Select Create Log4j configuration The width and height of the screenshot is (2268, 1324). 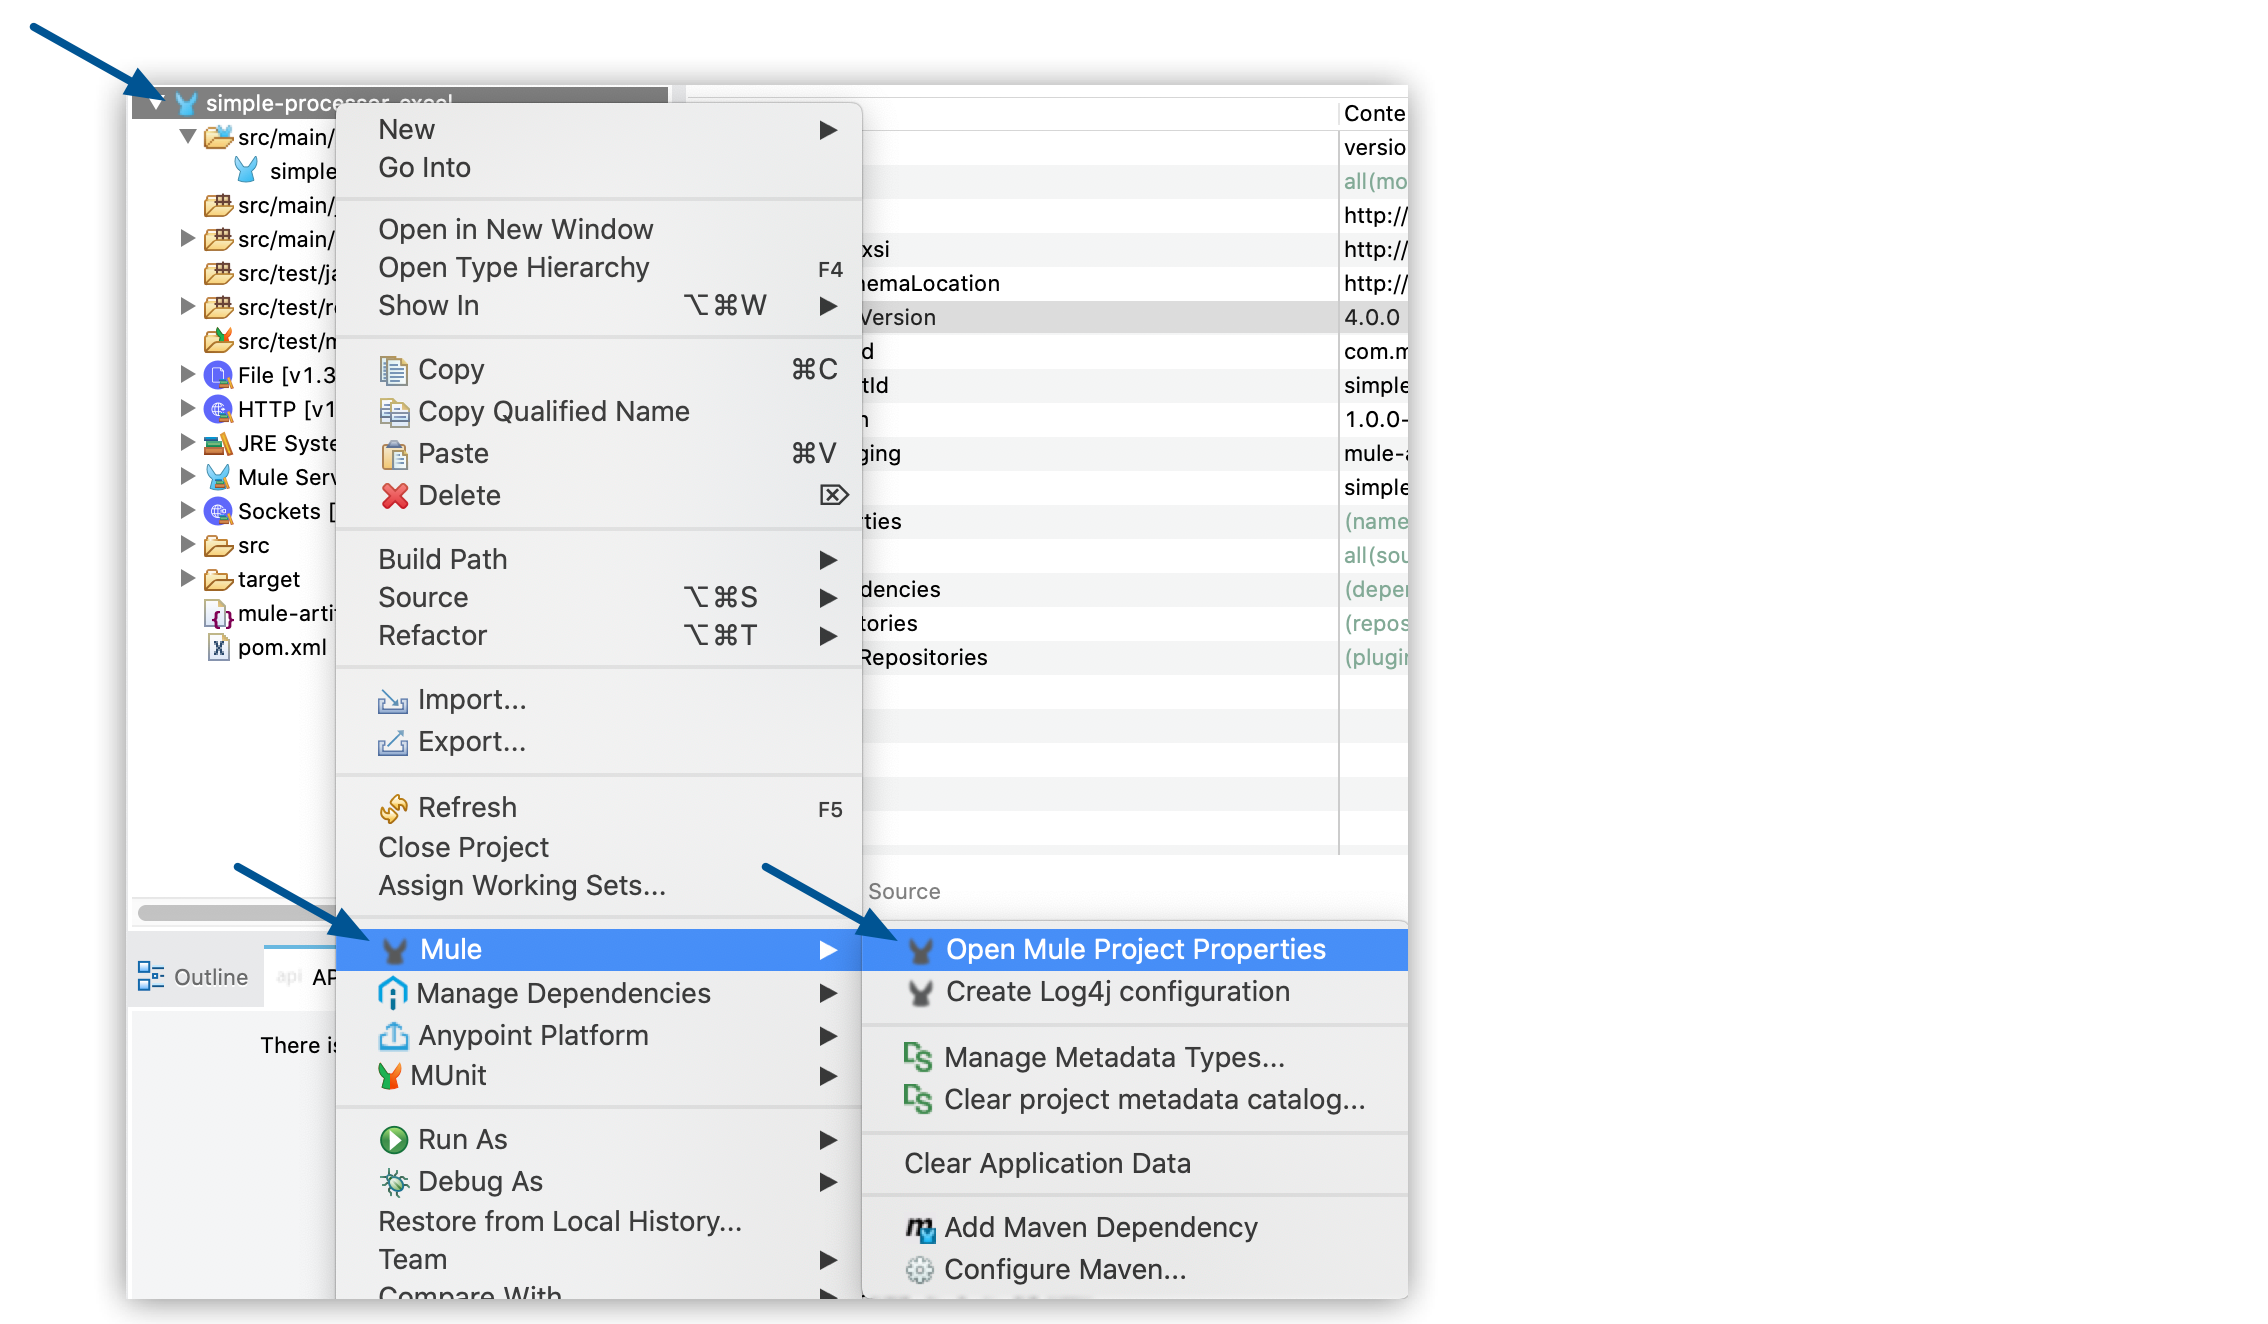(x=1118, y=991)
